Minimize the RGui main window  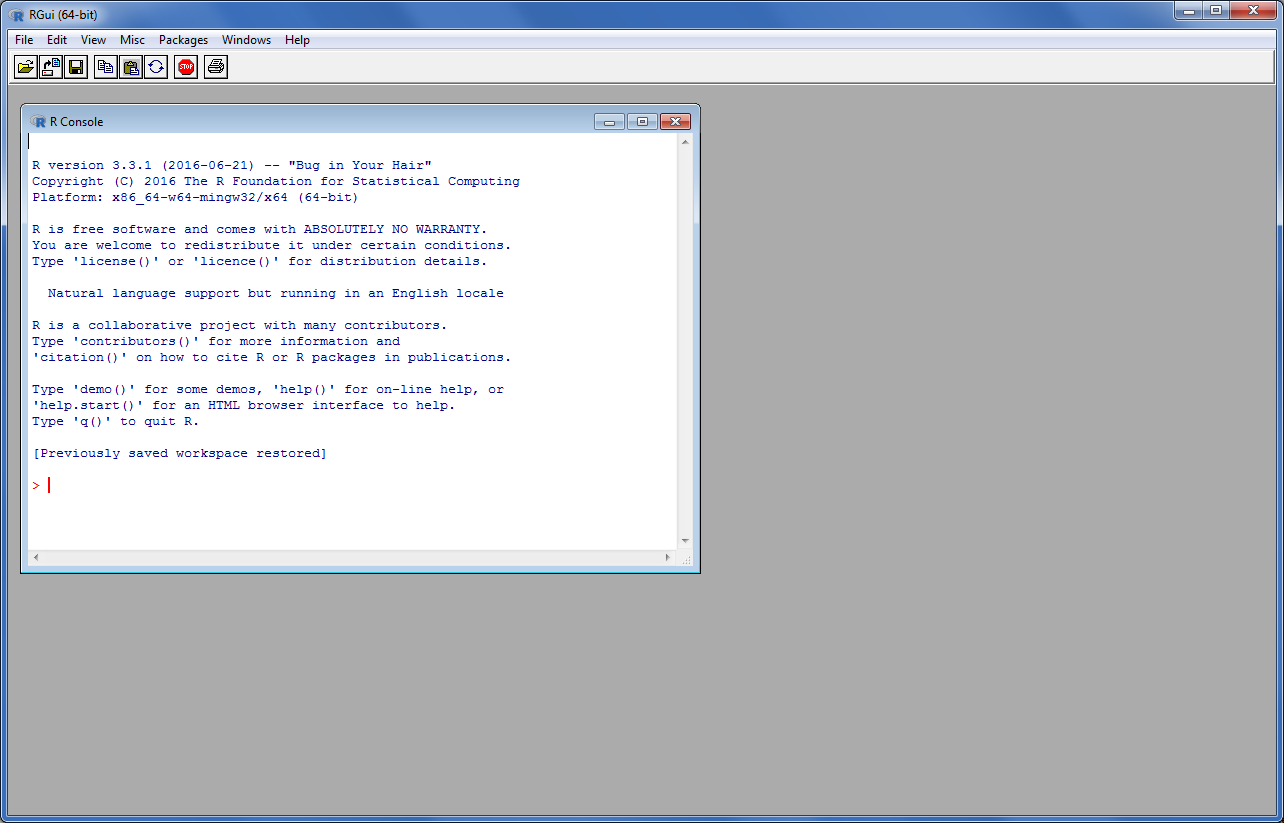coord(1188,11)
